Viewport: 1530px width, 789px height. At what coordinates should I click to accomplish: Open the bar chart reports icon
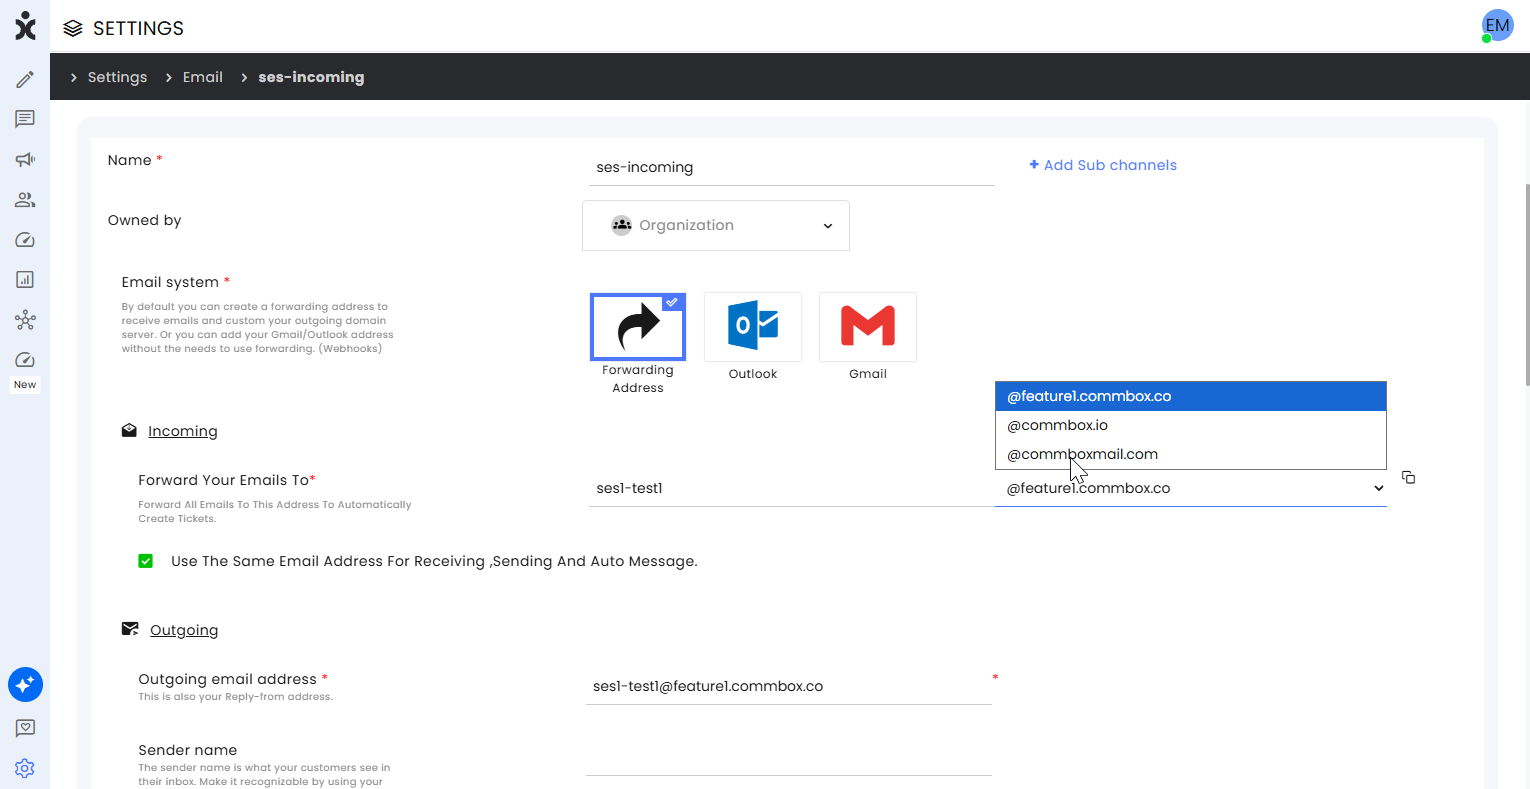25,279
